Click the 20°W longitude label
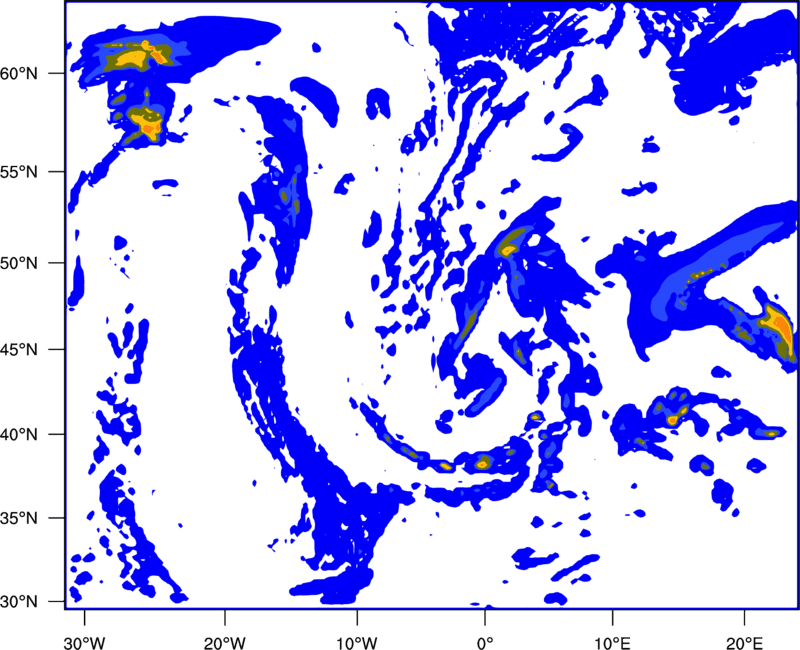800x650 pixels. [x=224, y=643]
